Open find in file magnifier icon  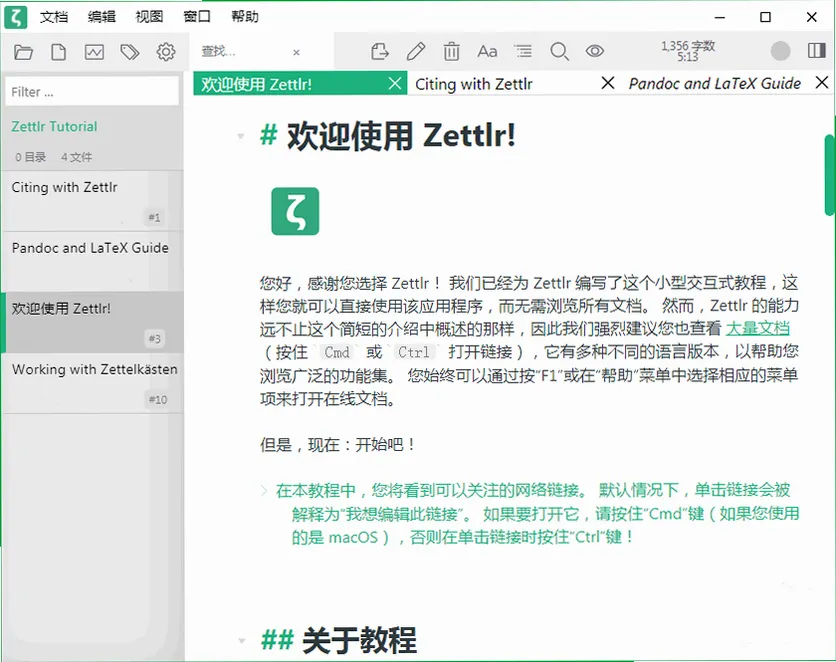(559, 51)
